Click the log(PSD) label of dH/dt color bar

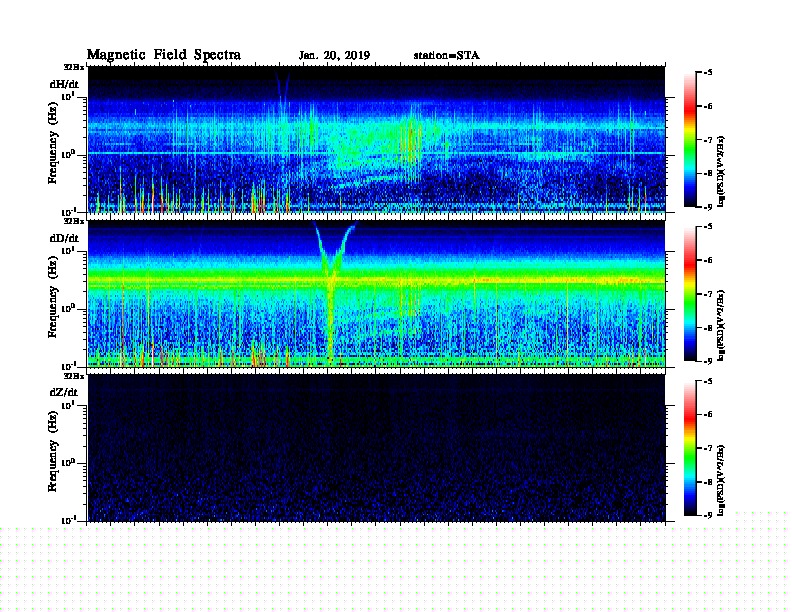721,171
